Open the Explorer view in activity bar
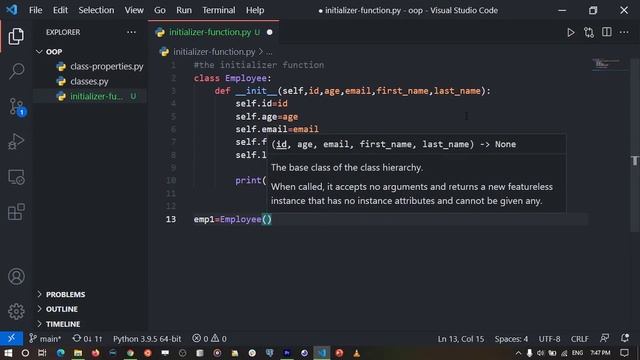 [x=16, y=36]
